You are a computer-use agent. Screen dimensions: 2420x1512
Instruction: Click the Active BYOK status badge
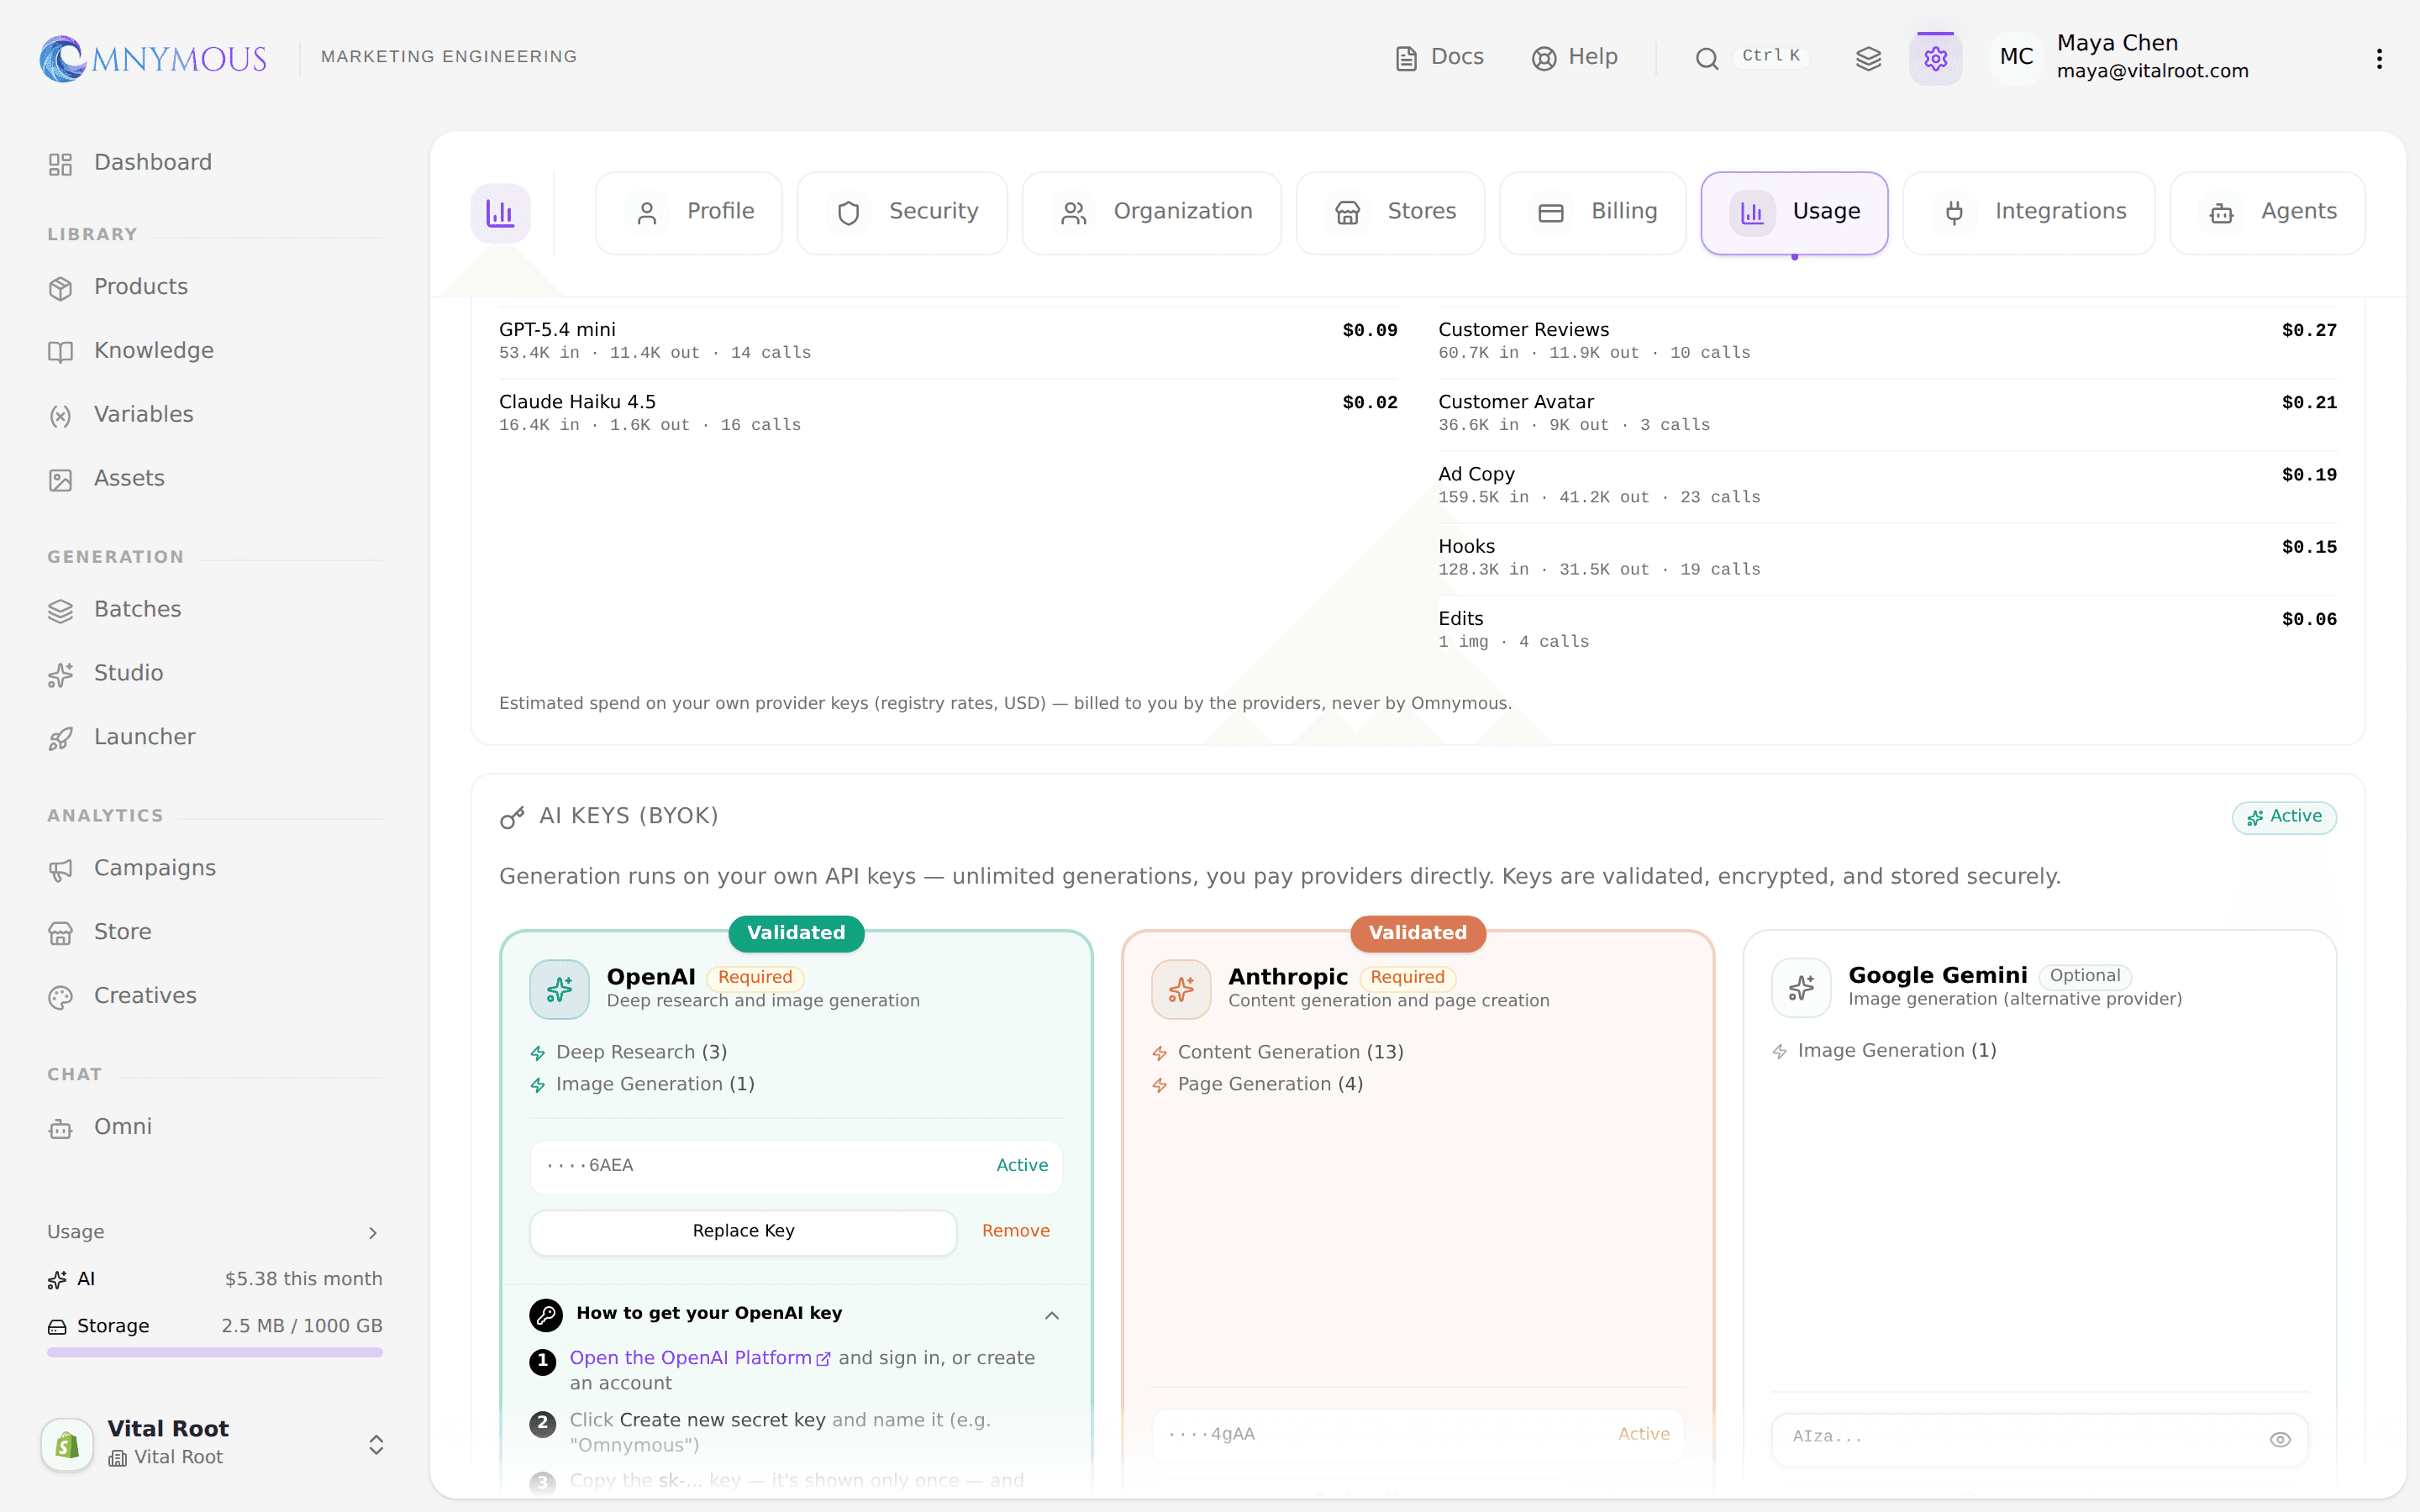coord(2284,817)
